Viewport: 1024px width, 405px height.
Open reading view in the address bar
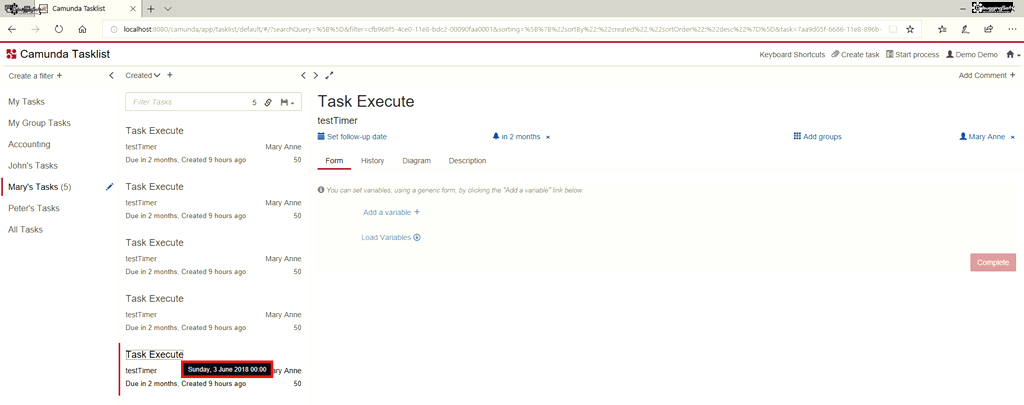pyautogui.click(x=893, y=29)
